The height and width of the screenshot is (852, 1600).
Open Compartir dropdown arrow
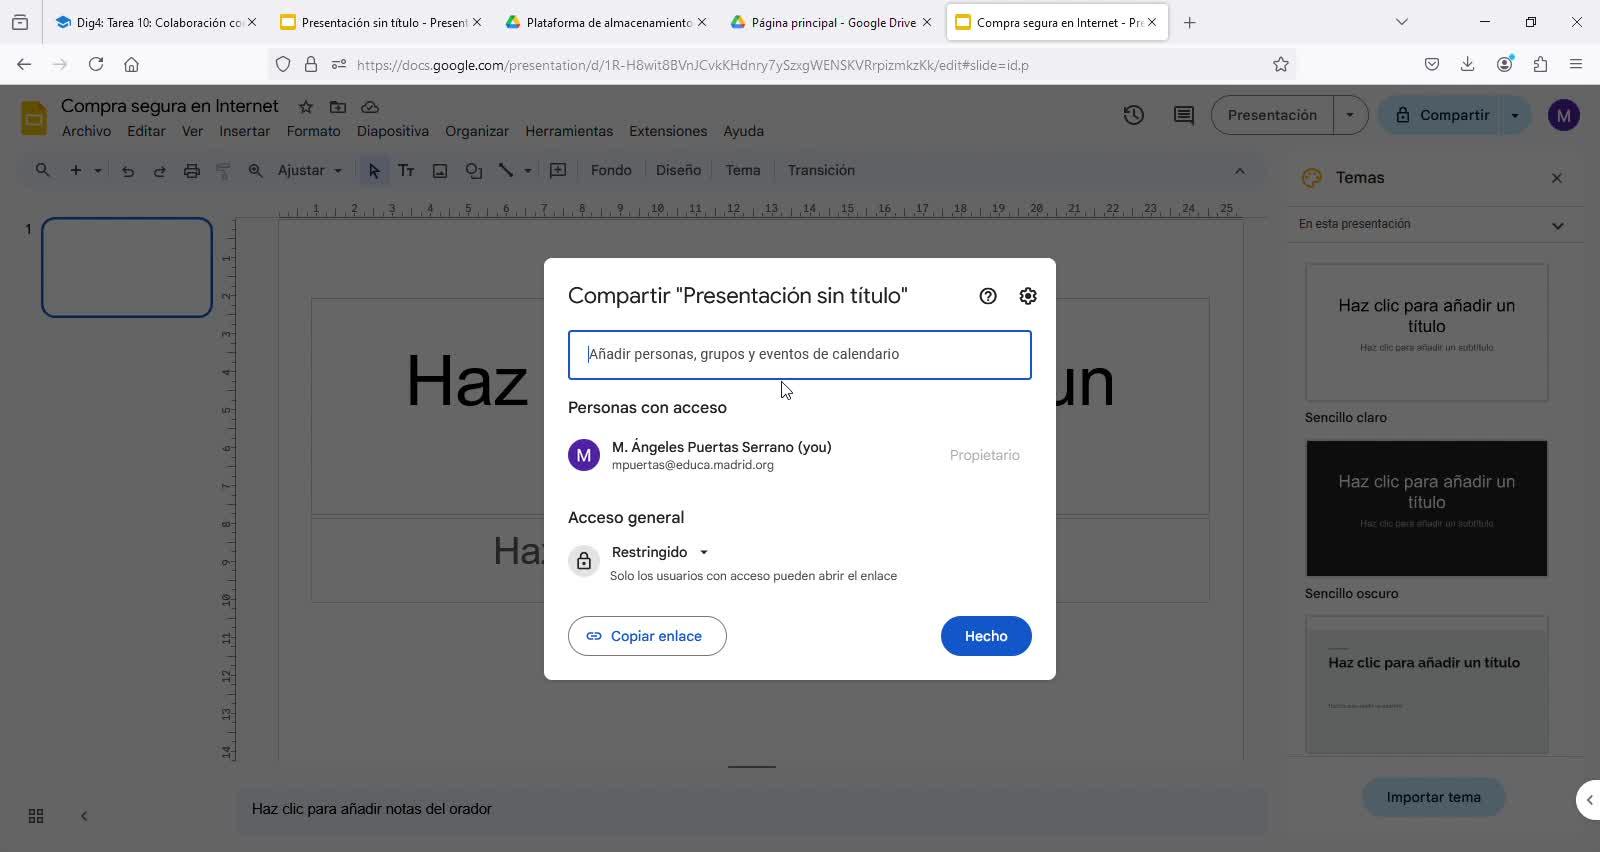[1515, 115]
